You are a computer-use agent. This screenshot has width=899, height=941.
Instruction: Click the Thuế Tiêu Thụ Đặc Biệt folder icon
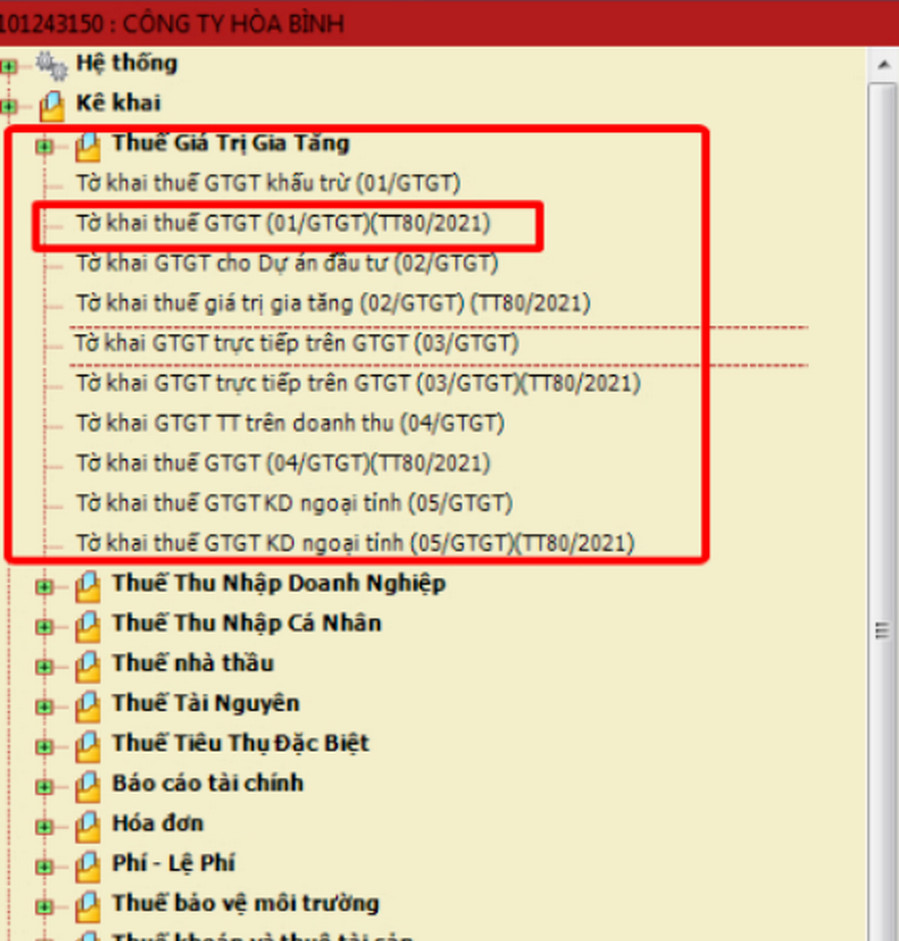click(88, 746)
